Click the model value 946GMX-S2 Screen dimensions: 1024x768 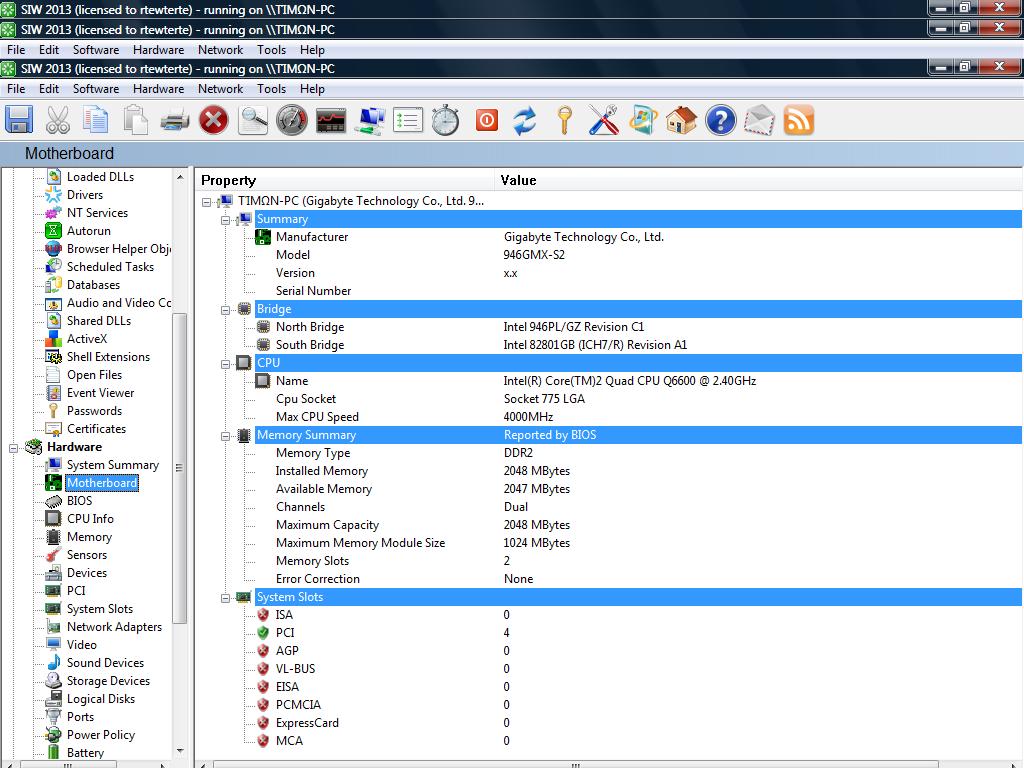pyautogui.click(x=534, y=255)
